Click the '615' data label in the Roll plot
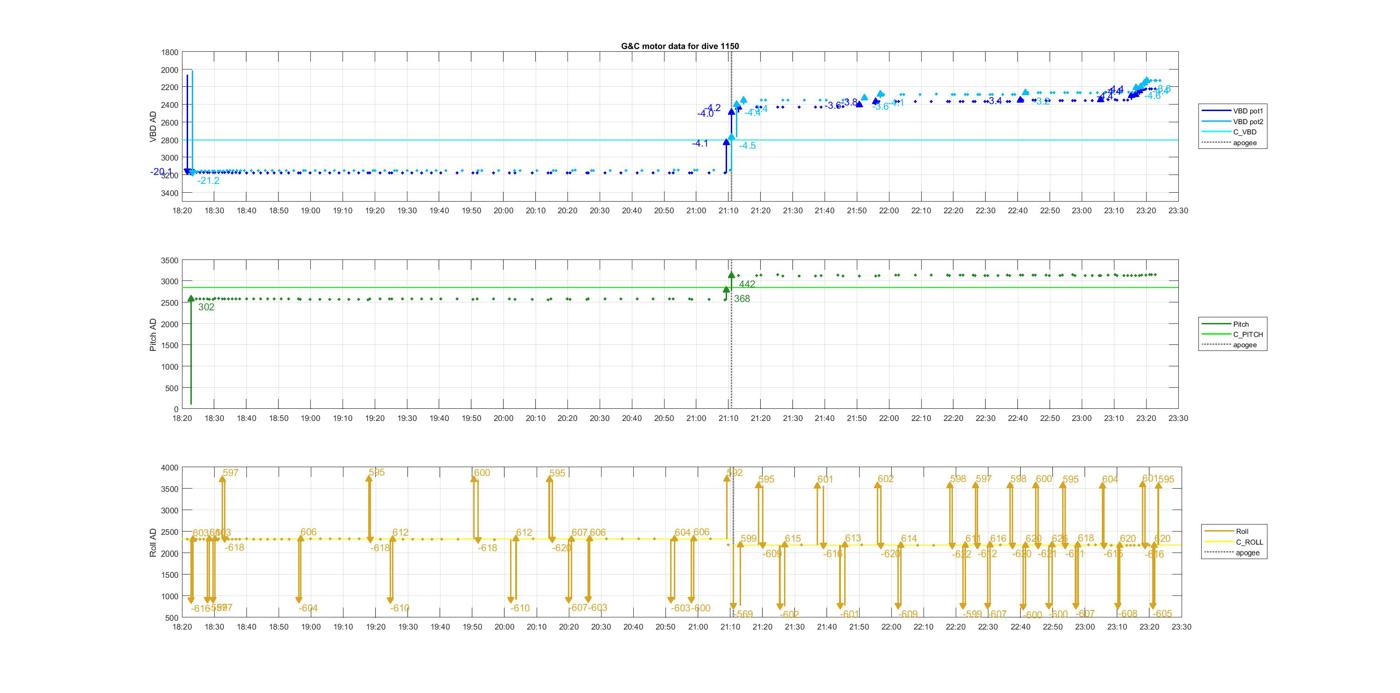 pyautogui.click(x=793, y=539)
